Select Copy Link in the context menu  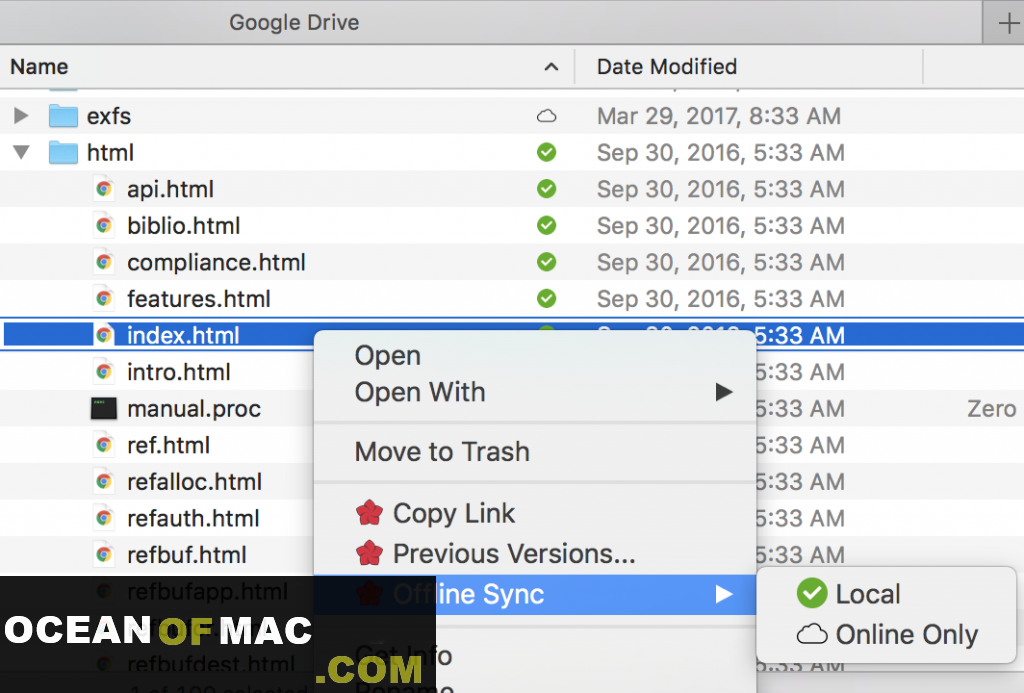pyautogui.click(x=535, y=513)
